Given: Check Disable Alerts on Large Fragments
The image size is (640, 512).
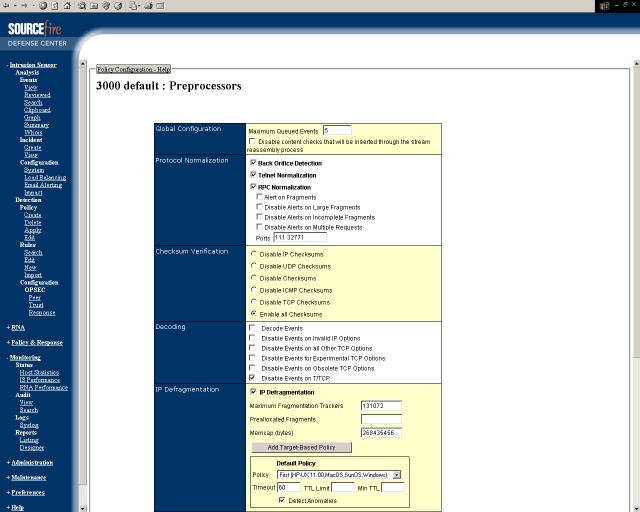Looking at the screenshot, I should point(259,207).
